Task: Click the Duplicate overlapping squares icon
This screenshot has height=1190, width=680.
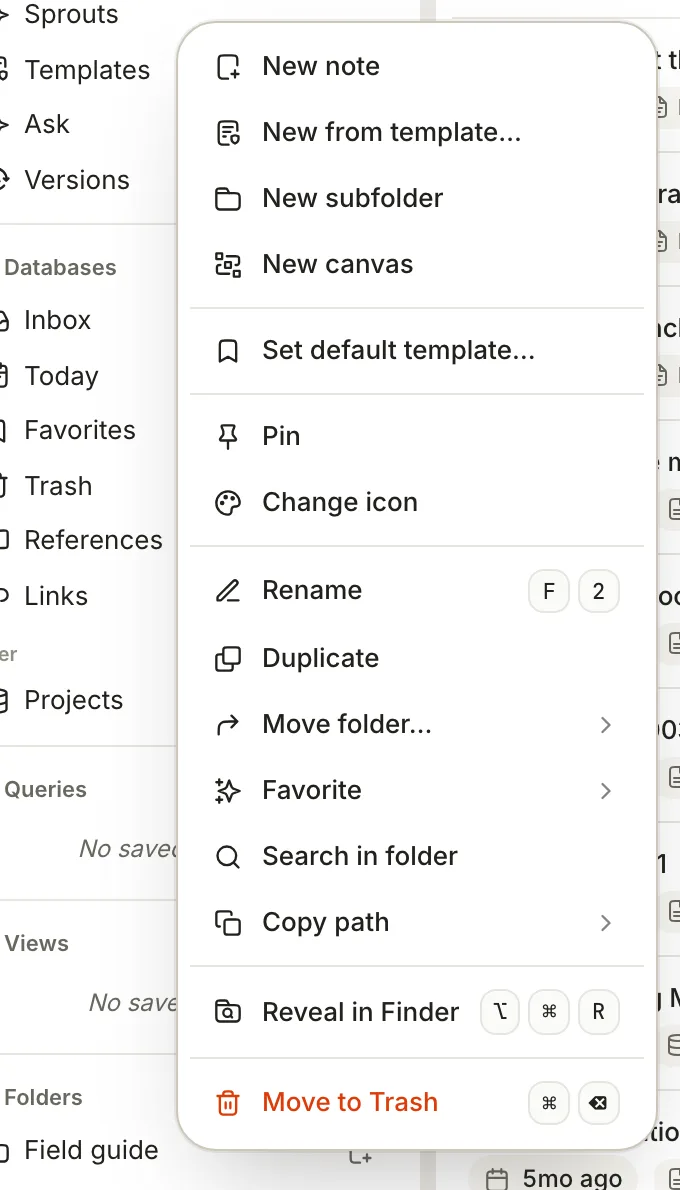Action: [228, 658]
